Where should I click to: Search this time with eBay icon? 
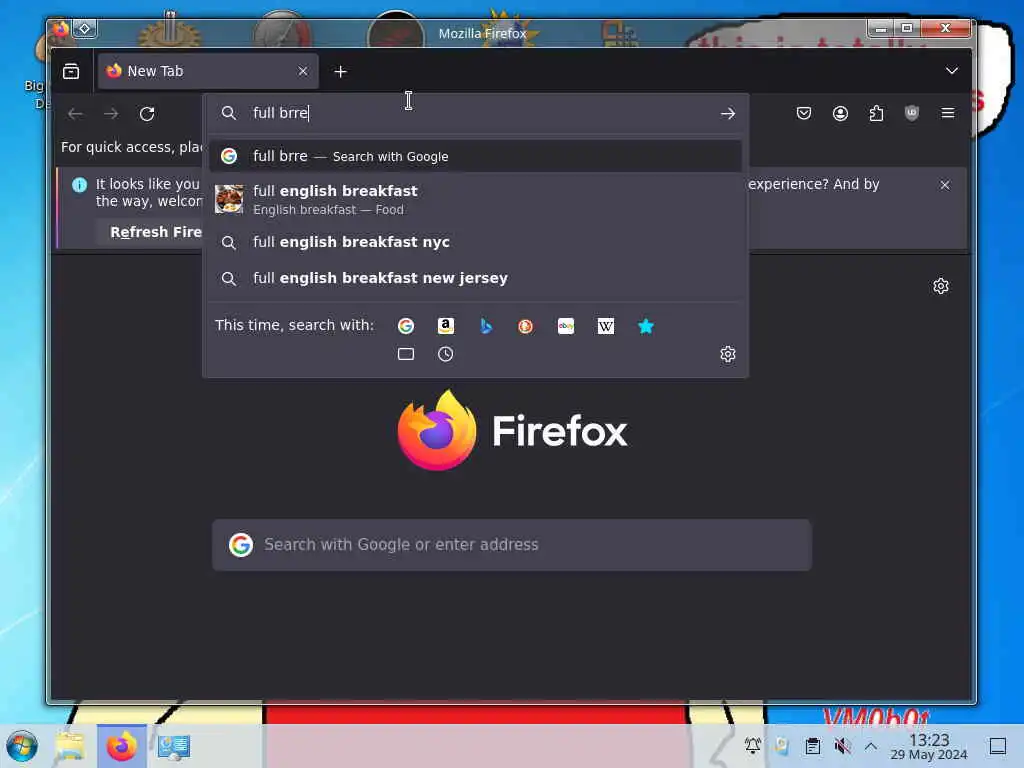pyautogui.click(x=566, y=326)
